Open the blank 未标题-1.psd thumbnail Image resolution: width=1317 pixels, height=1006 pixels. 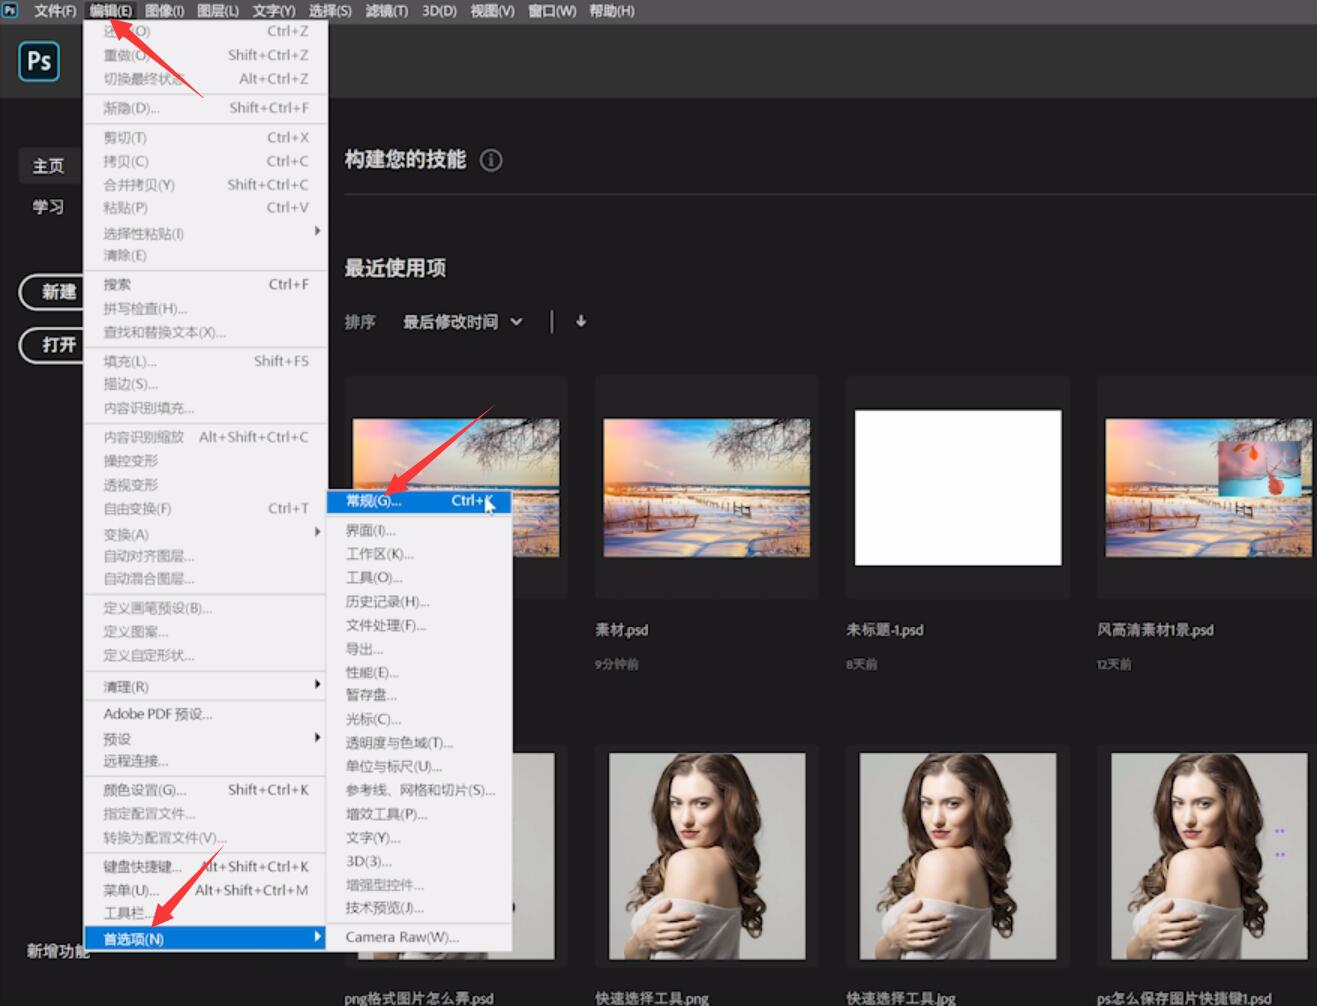point(958,488)
